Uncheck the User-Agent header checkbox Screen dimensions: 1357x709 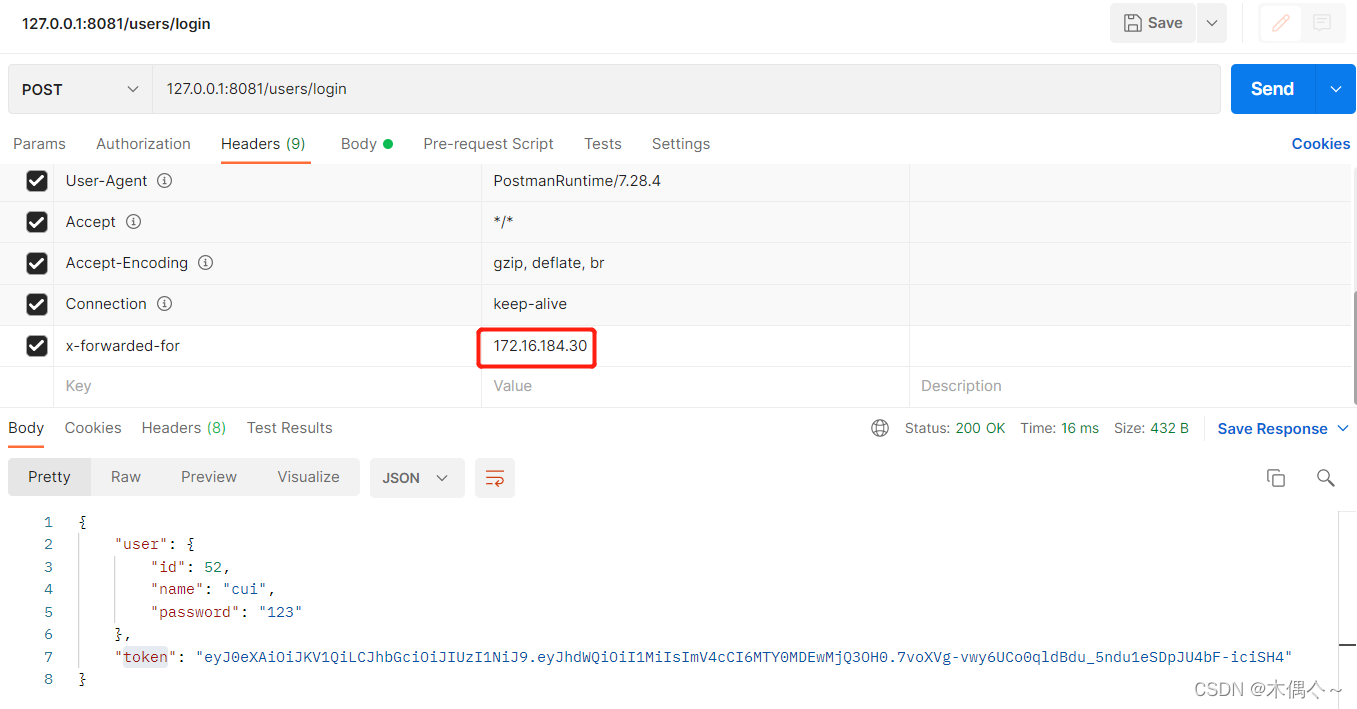(37, 181)
